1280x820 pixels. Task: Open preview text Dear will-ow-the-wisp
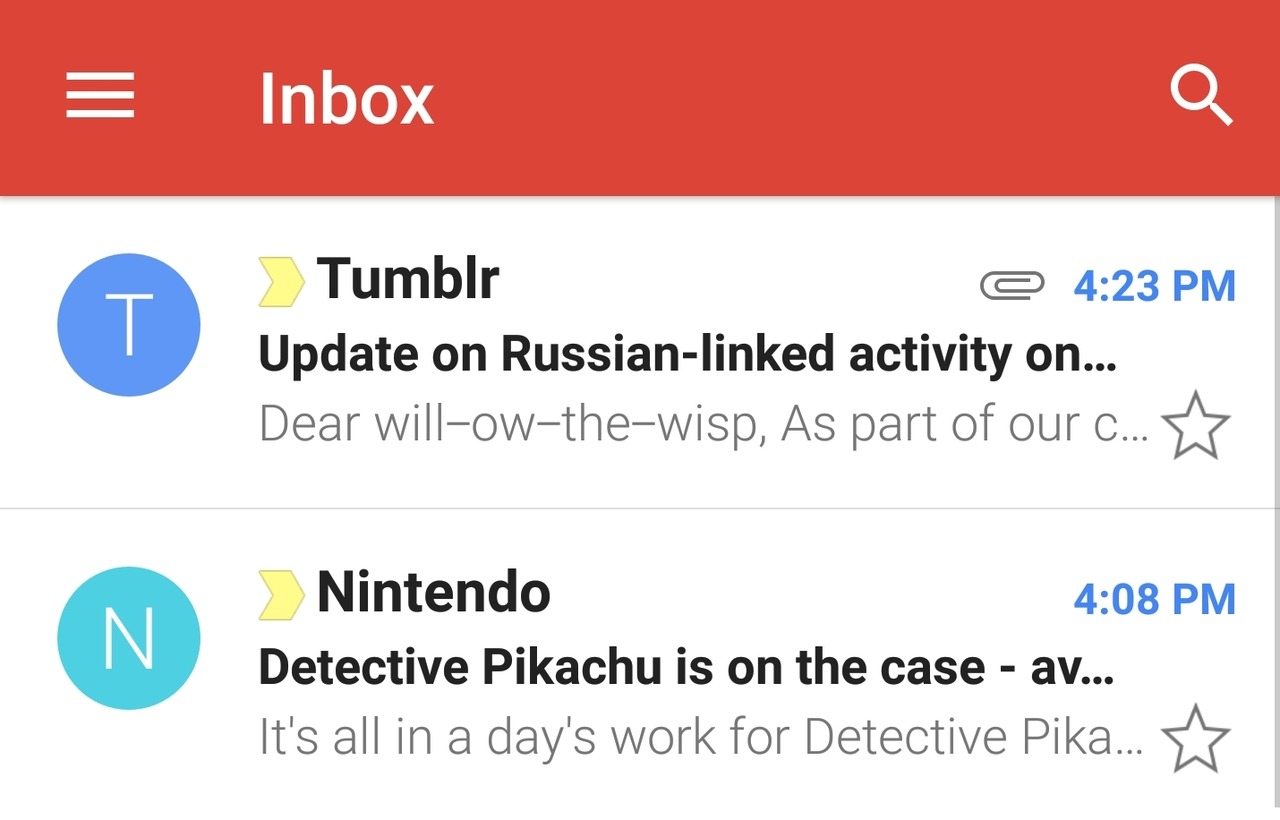click(x=704, y=424)
